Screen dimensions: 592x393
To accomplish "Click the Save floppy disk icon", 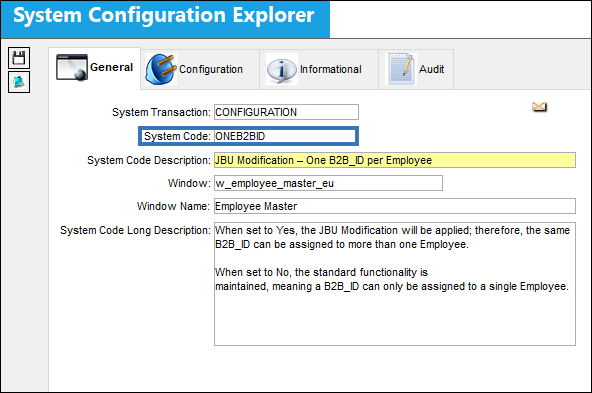I will (19, 58).
